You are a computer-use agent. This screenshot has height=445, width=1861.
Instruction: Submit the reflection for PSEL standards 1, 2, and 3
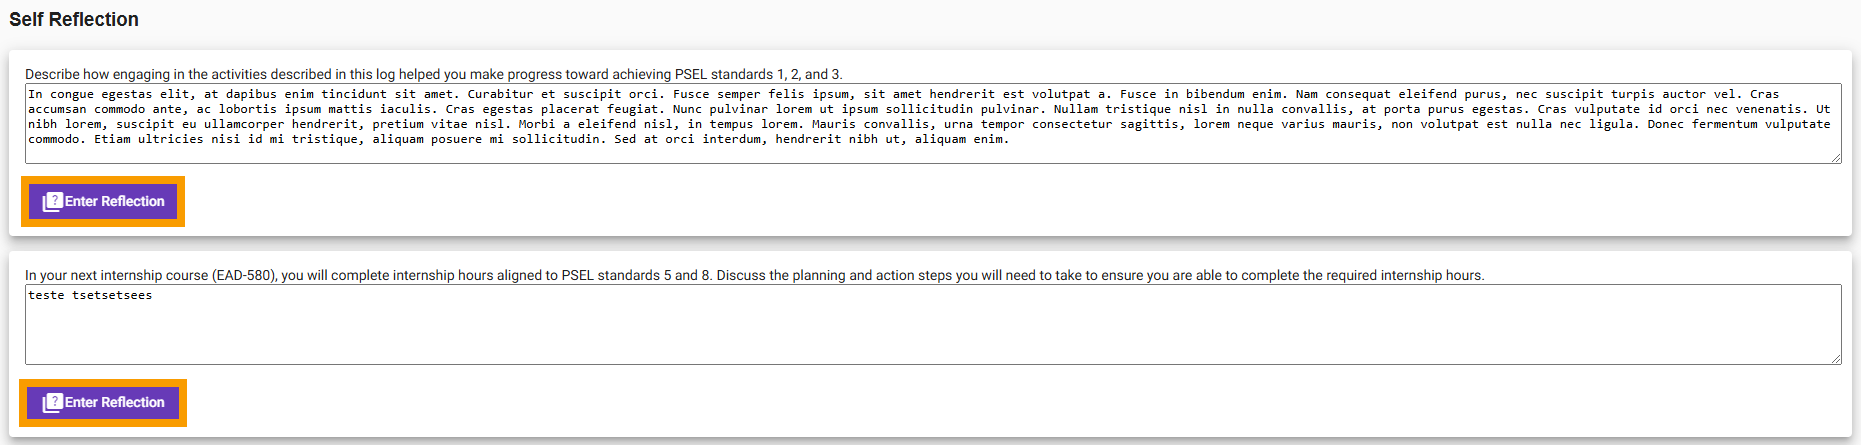coord(103,201)
